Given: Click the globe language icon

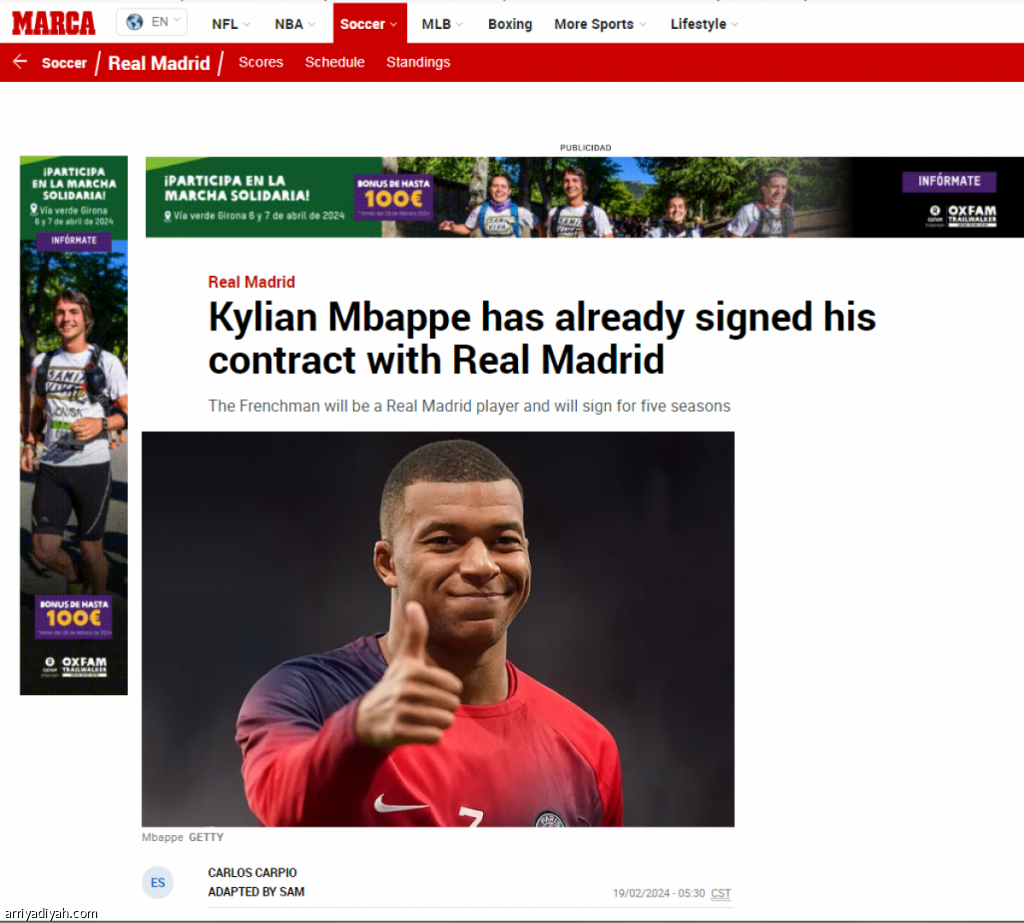Looking at the screenshot, I should 135,22.
